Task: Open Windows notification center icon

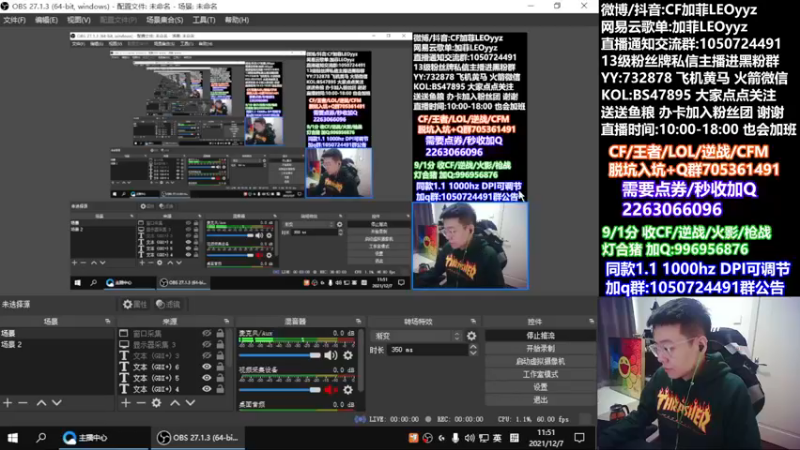Action: (580, 438)
